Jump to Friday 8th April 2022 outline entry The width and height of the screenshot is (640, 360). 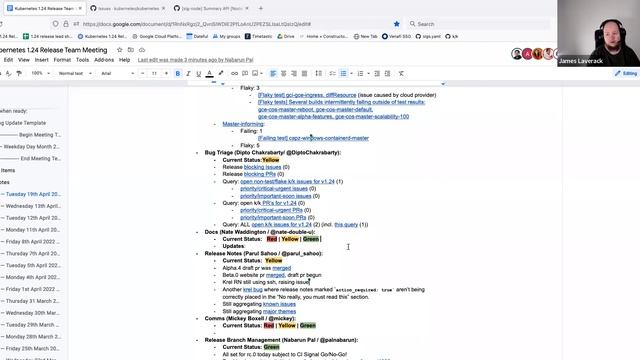coord(33,242)
